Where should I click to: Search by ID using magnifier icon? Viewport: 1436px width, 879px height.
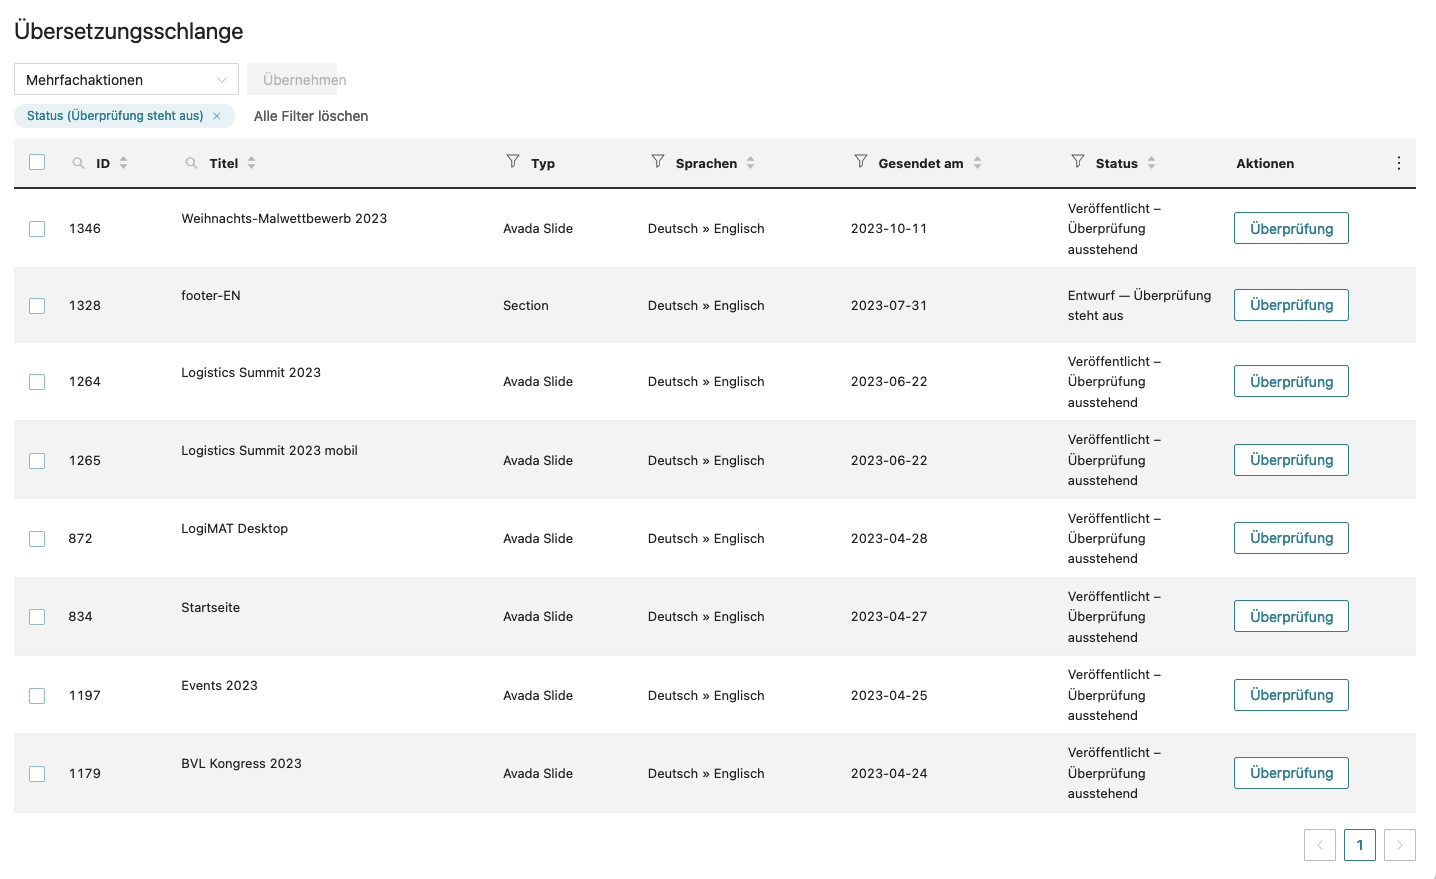tap(78, 163)
